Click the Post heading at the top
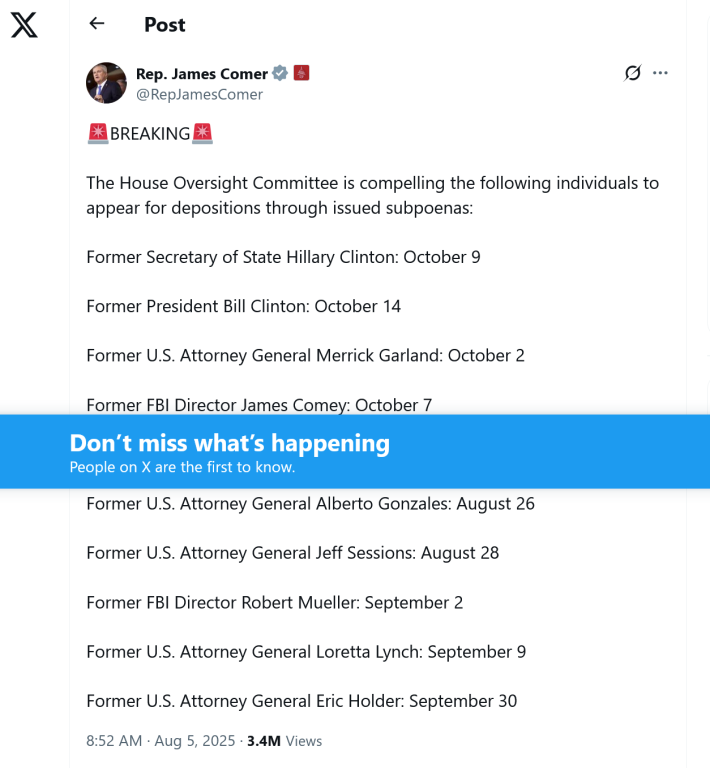Viewport: 710px width, 768px height. click(165, 25)
